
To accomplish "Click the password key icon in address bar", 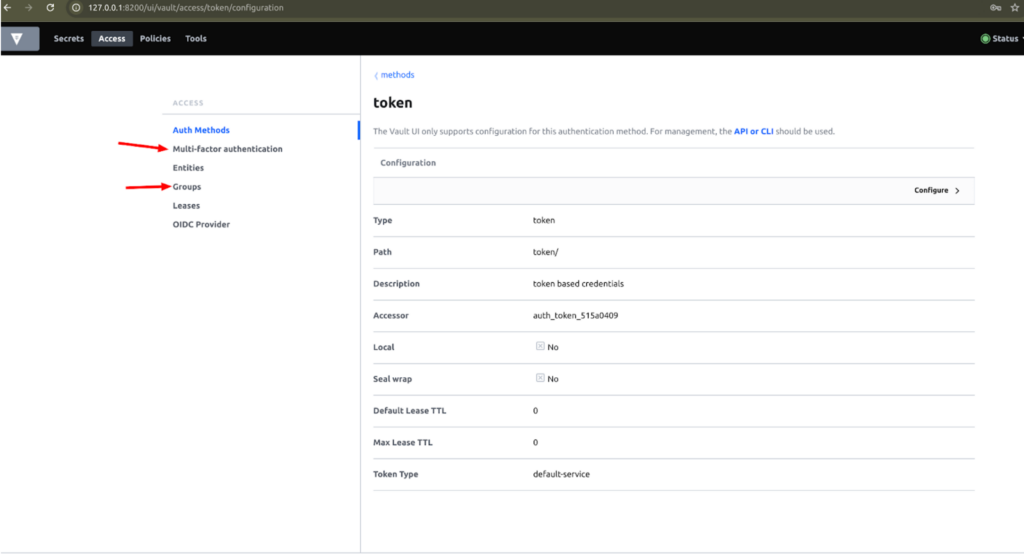I will (x=995, y=8).
